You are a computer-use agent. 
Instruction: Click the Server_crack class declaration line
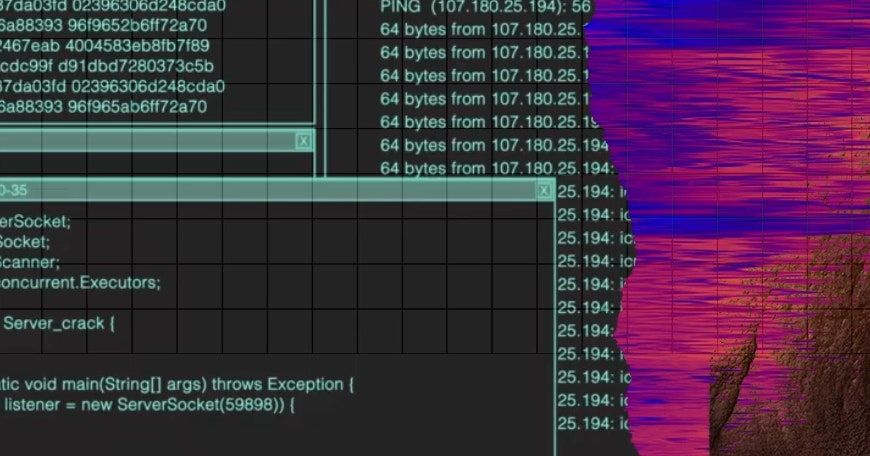pos(60,323)
